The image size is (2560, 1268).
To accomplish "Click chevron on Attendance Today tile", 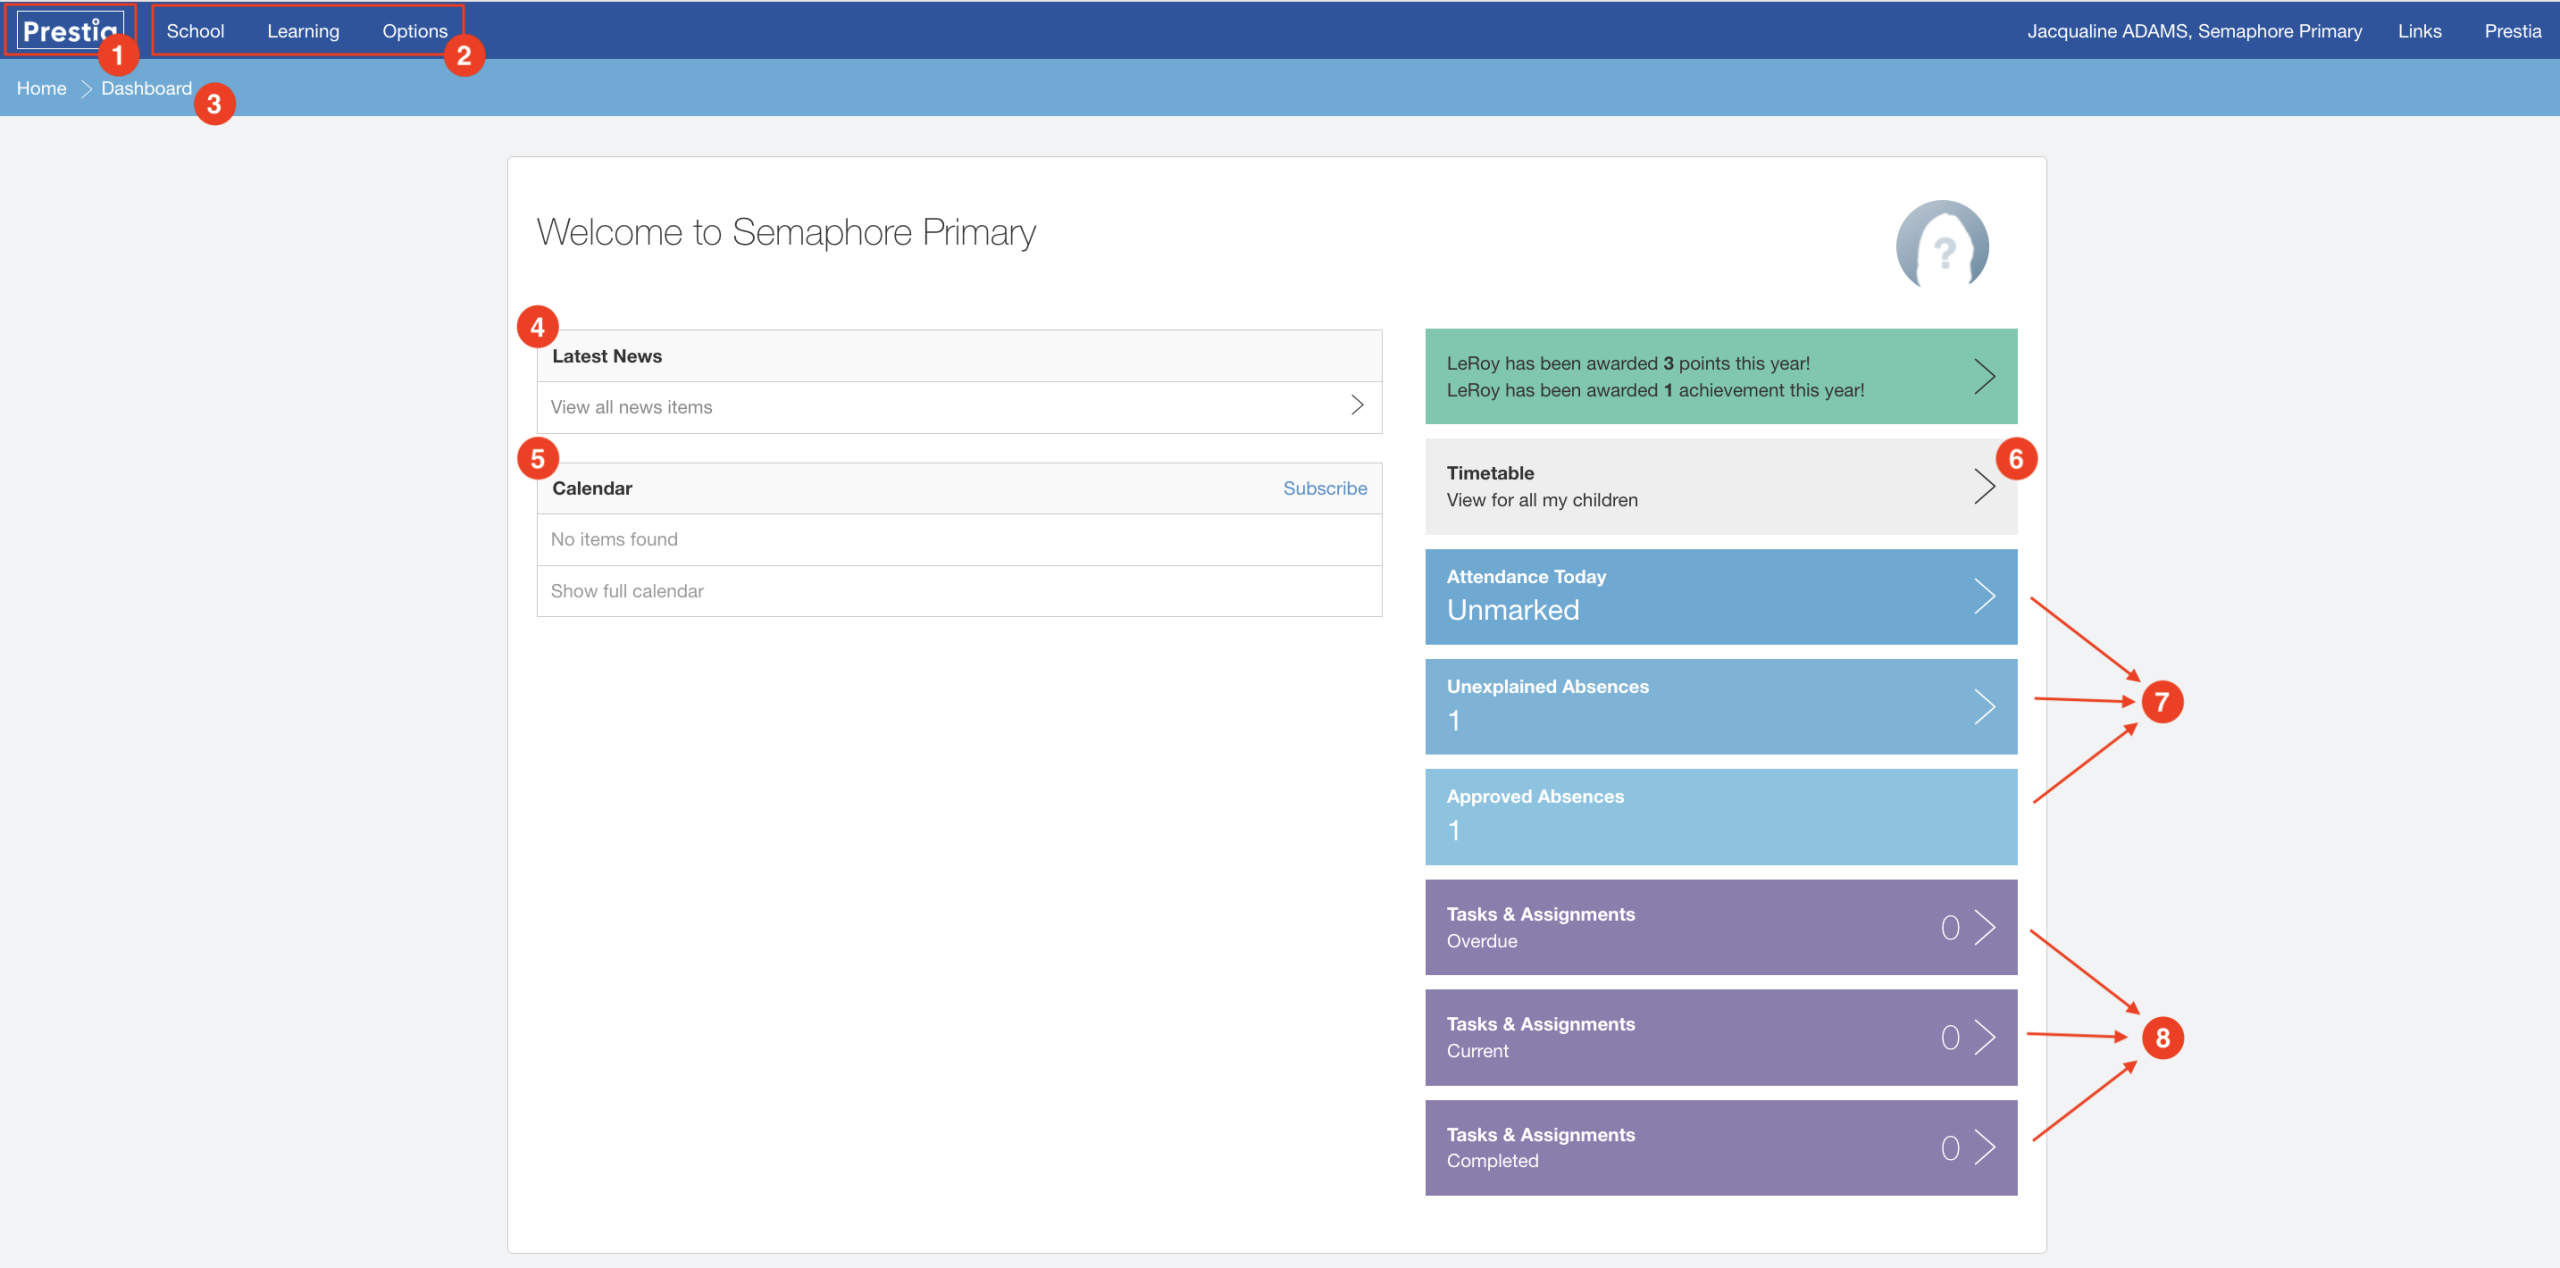I will click(x=1984, y=596).
